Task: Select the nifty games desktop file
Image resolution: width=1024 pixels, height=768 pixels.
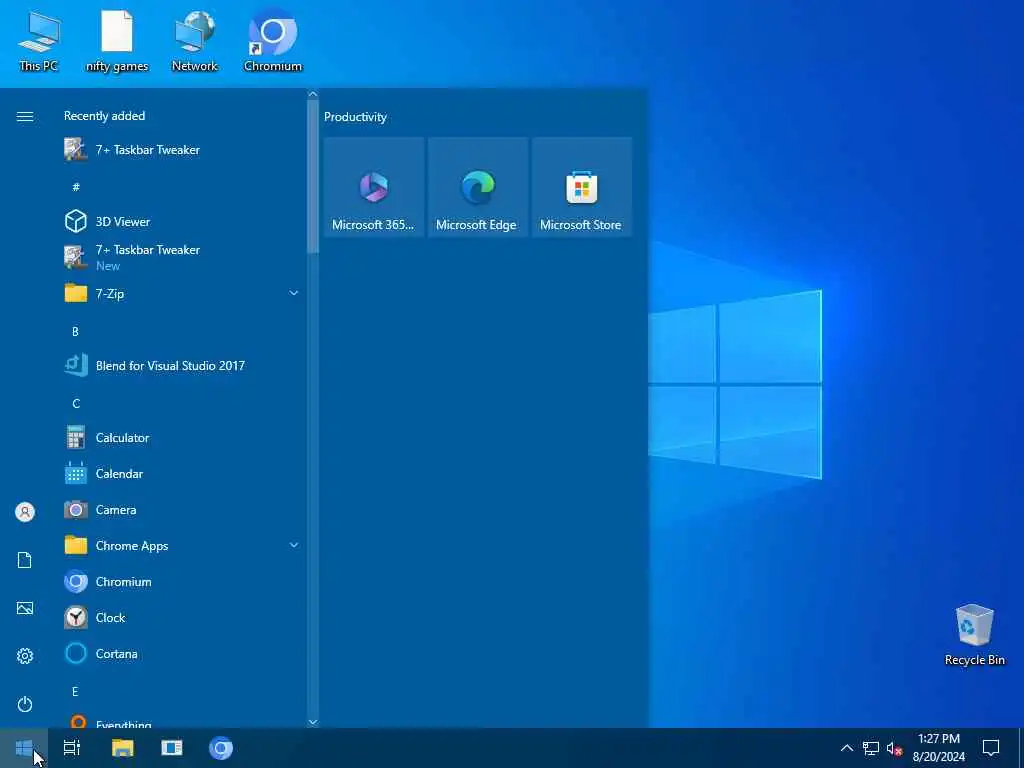Action: [x=117, y=41]
